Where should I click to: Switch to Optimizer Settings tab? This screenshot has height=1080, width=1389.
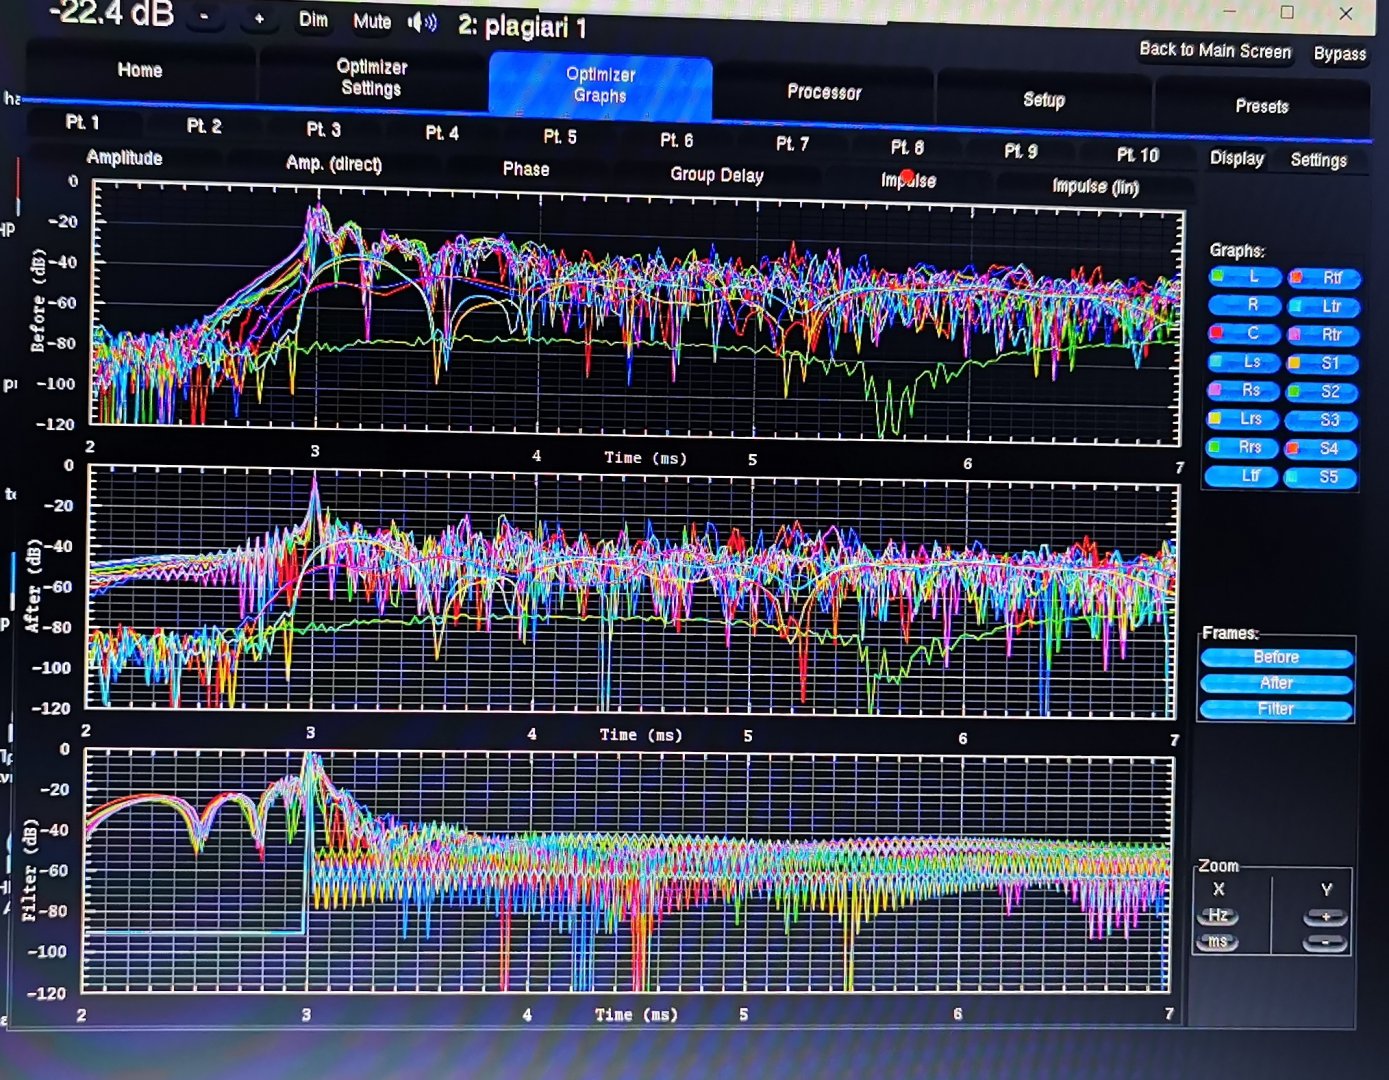(371, 77)
